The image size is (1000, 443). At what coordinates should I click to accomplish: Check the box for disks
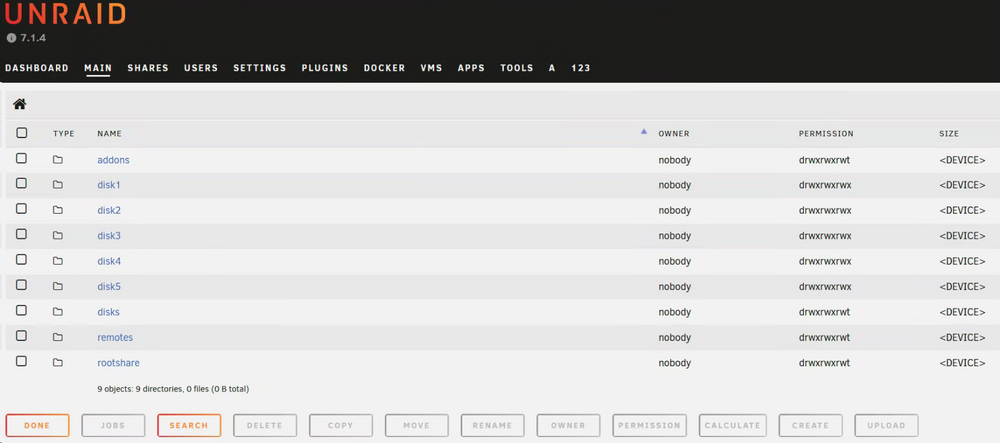point(22,310)
